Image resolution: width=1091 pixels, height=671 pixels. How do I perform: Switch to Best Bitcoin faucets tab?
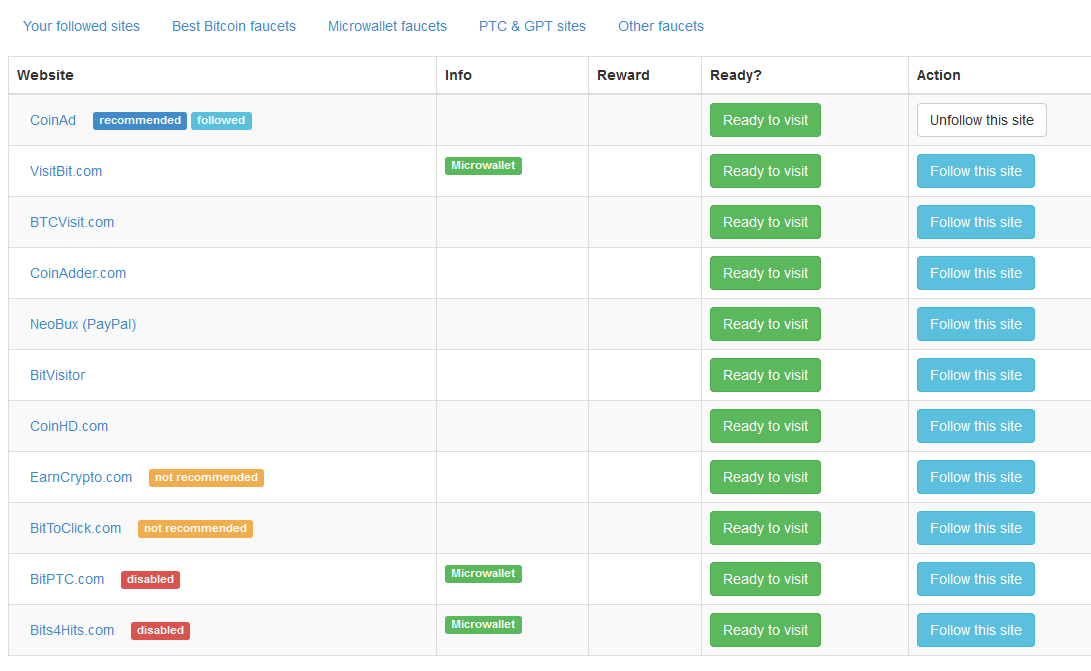pos(234,26)
